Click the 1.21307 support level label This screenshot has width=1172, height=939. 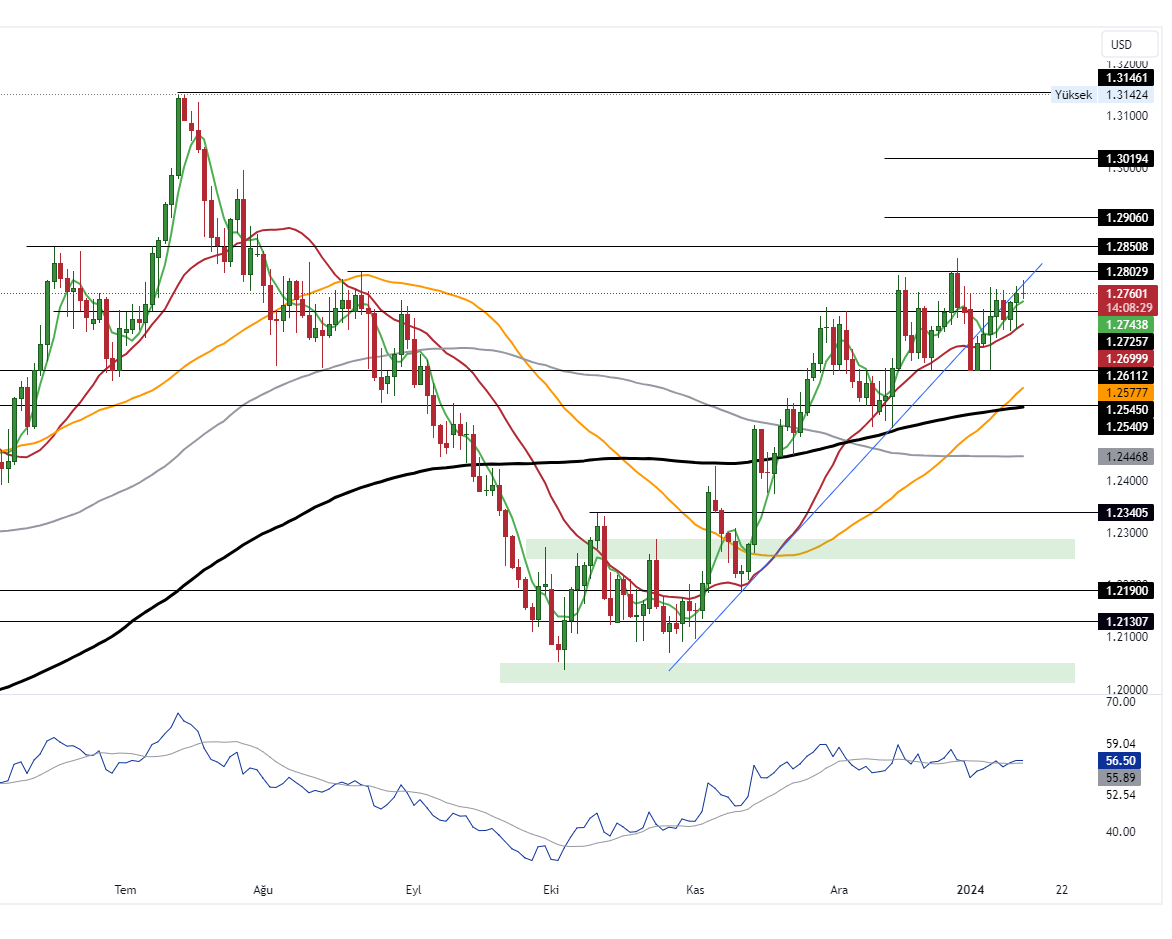click(1126, 621)
